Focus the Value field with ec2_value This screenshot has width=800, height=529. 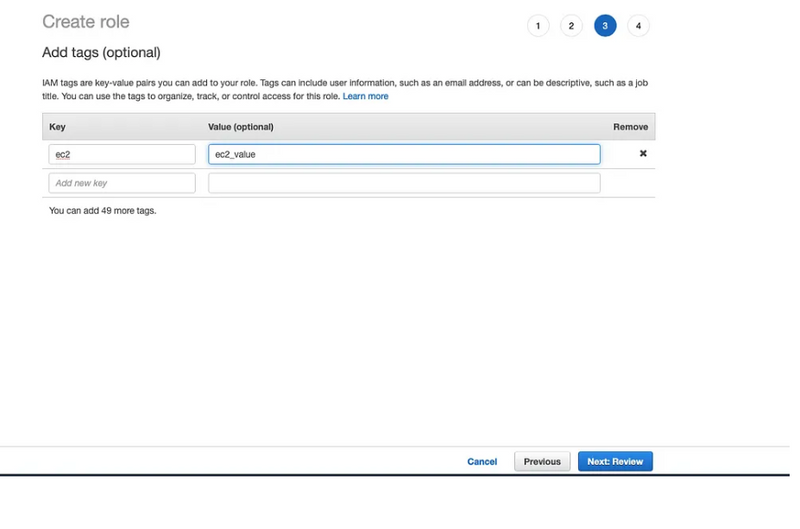pyautogui.click(x=404, y=154)
